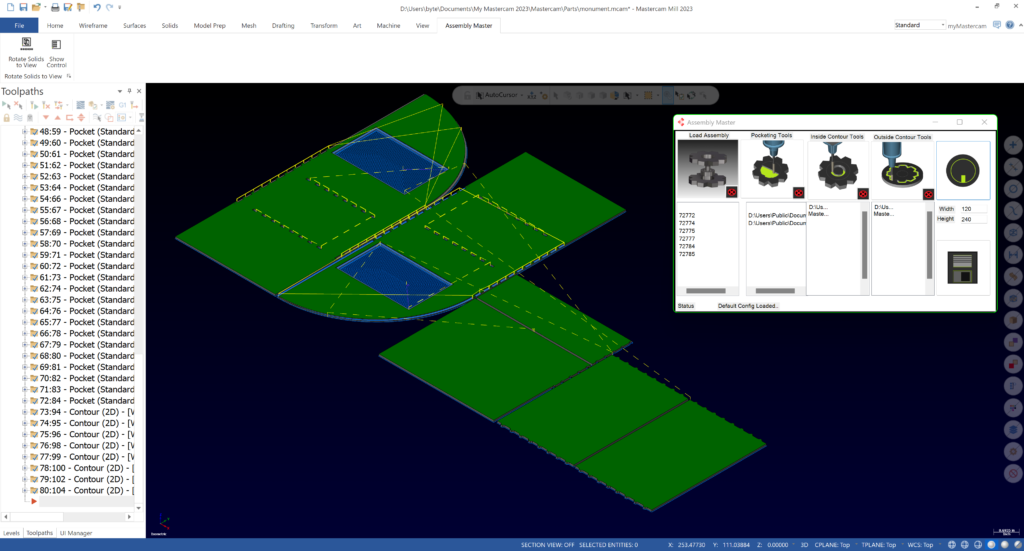Click the Load Assembly image button

(707, 168)
